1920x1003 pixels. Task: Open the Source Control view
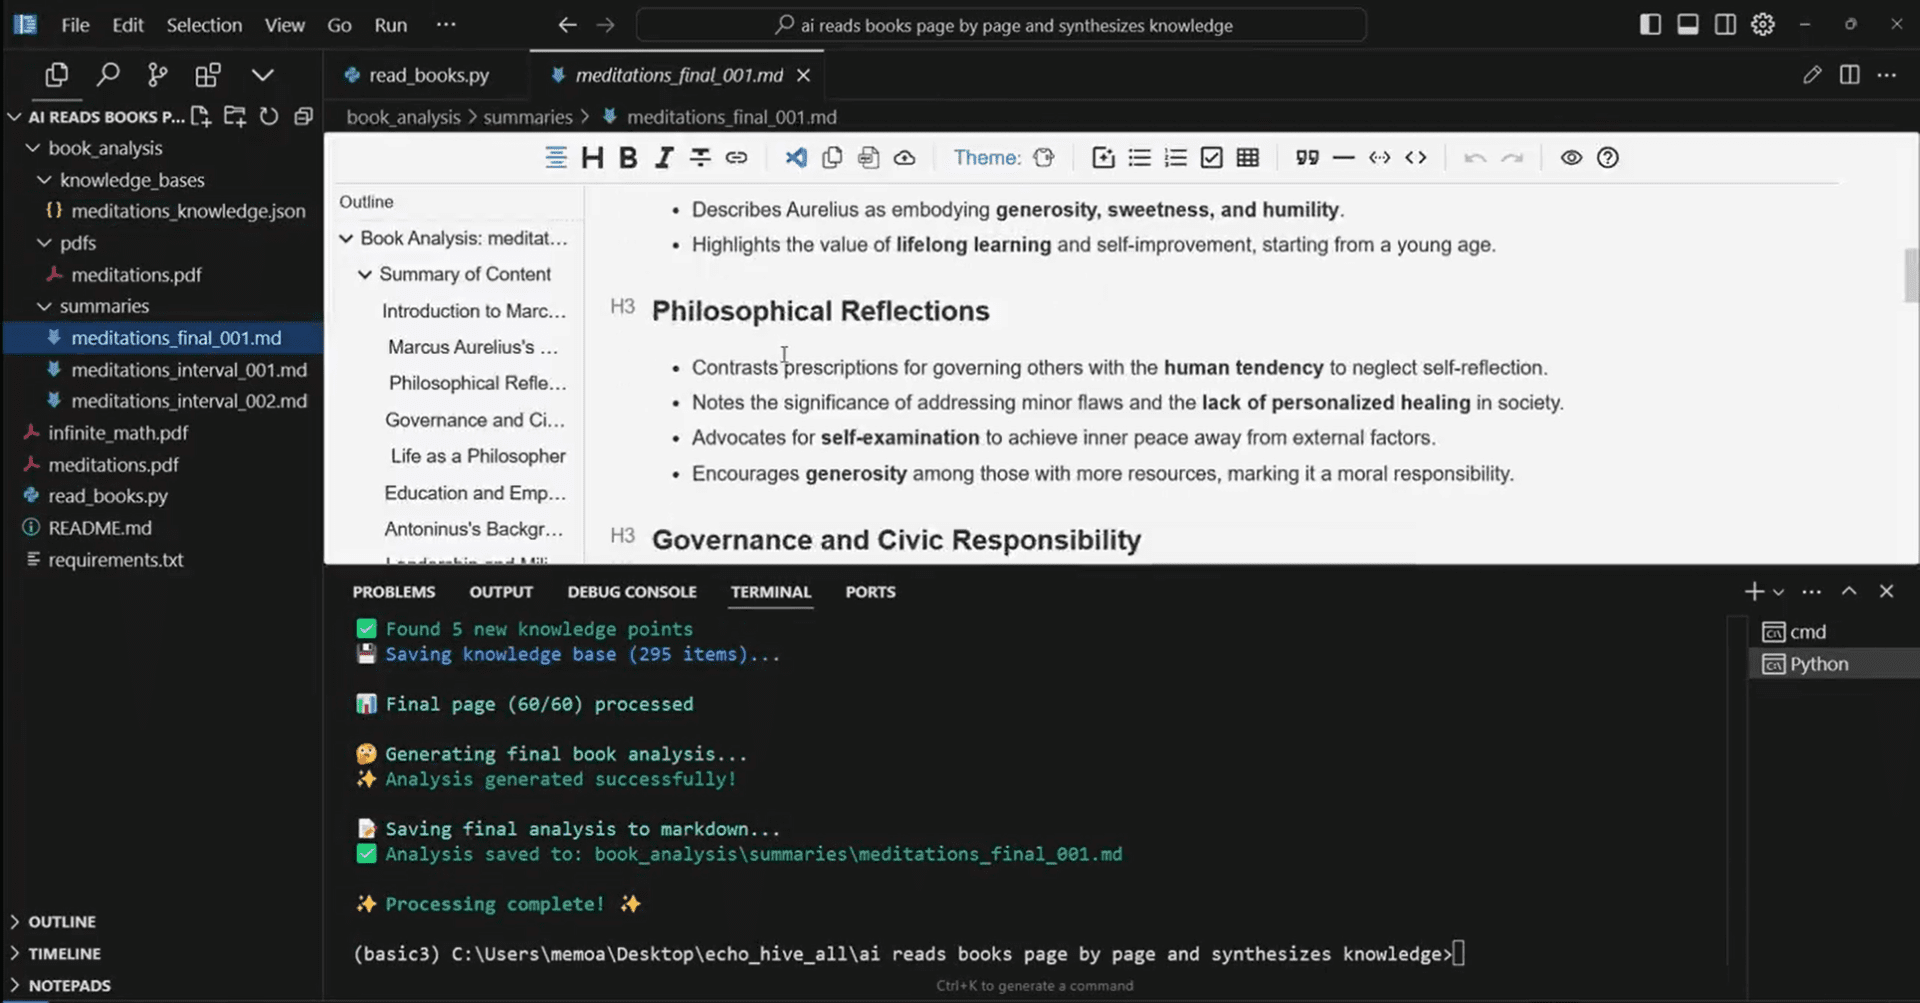[x=158, y=75]
